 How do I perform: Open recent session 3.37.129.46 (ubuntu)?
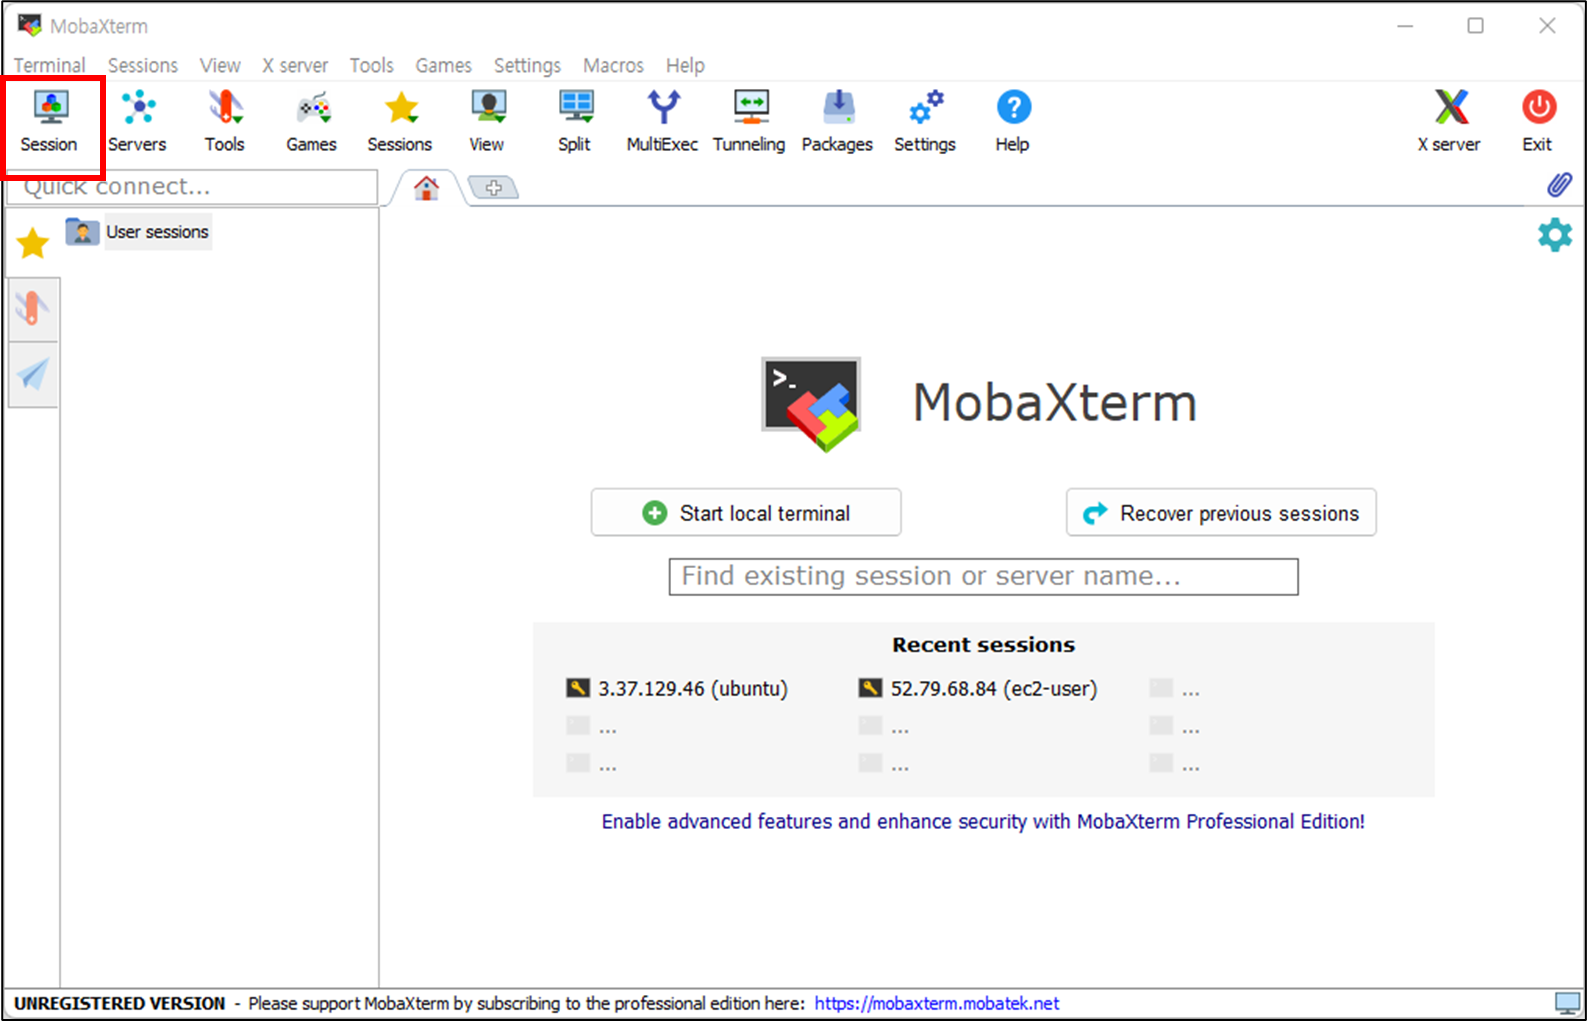[677, 688]
